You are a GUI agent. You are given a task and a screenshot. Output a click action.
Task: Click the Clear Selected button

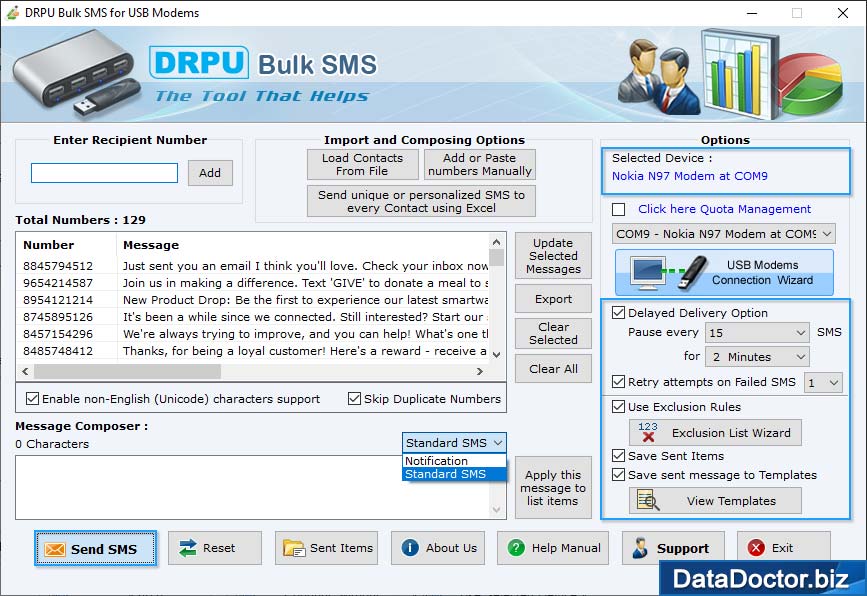pyautogui.click(x=553, y=333)
